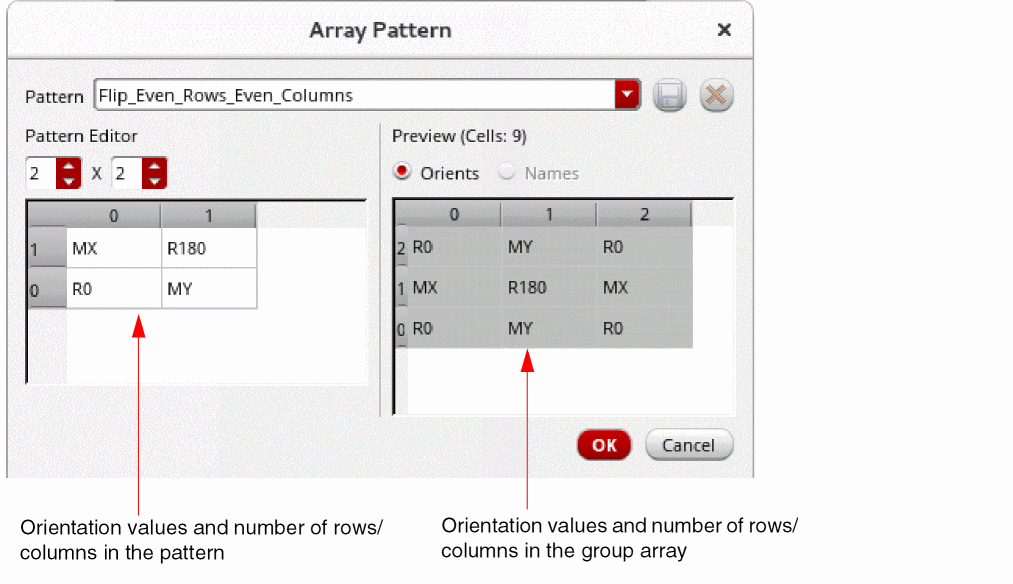Open the Pattern dropdown arrow
1013x584 pixels.
pos(627,96)
